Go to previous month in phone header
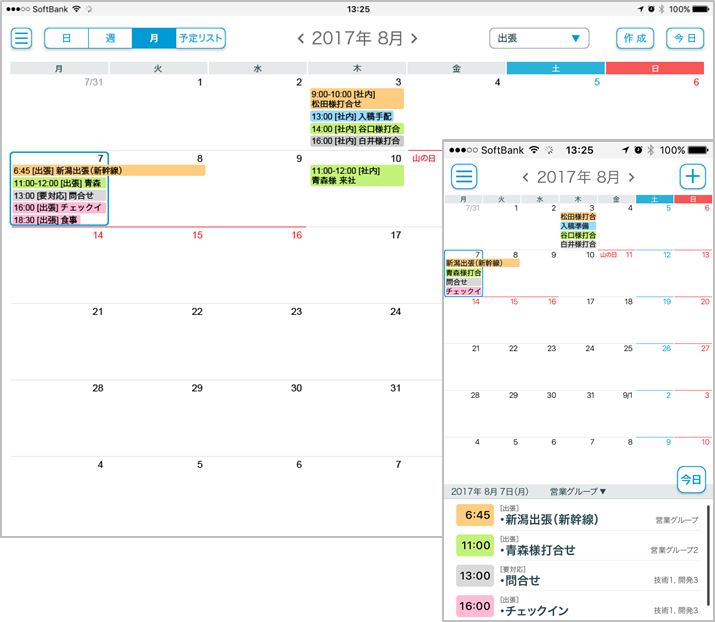Image resolution: width=715 pixels, height=622 pixels. [526, 177]
